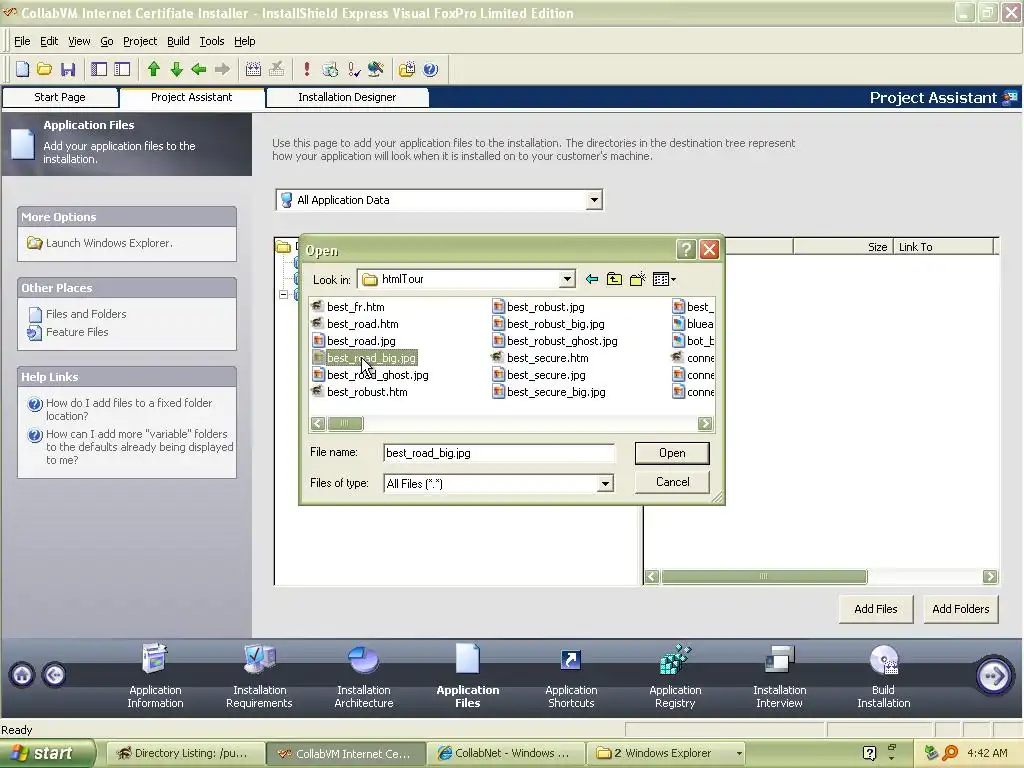
Task: Click the Installation Interview step icon
Action: (x=779, y=660)
